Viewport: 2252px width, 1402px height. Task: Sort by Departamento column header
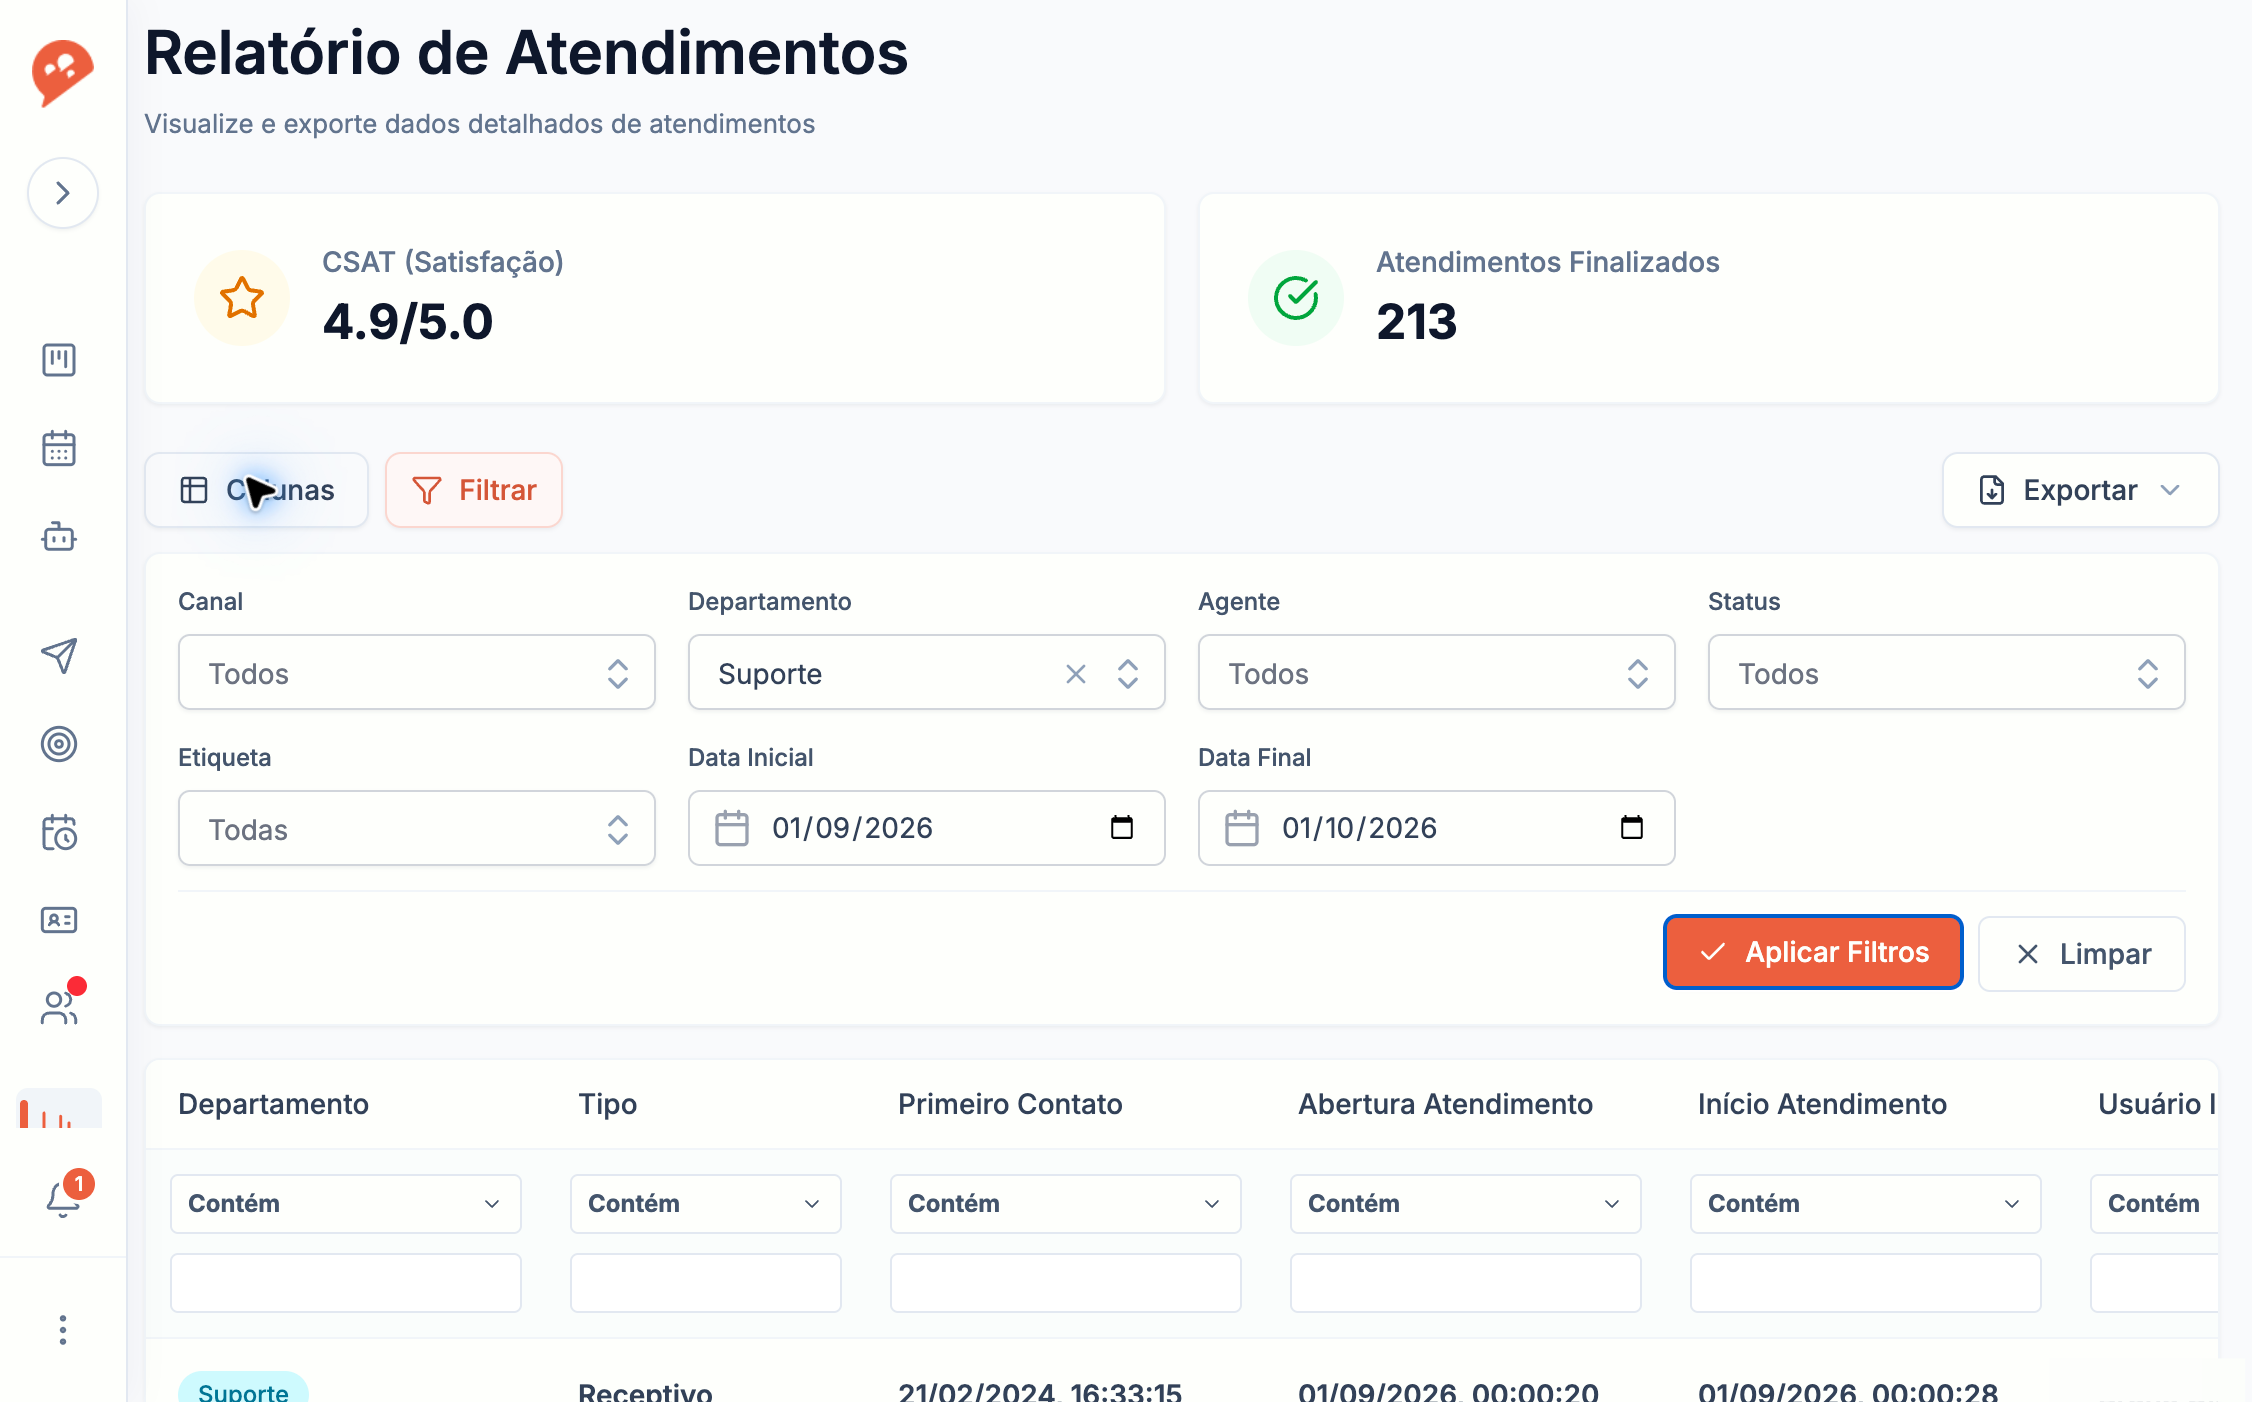click(273, 1104)
